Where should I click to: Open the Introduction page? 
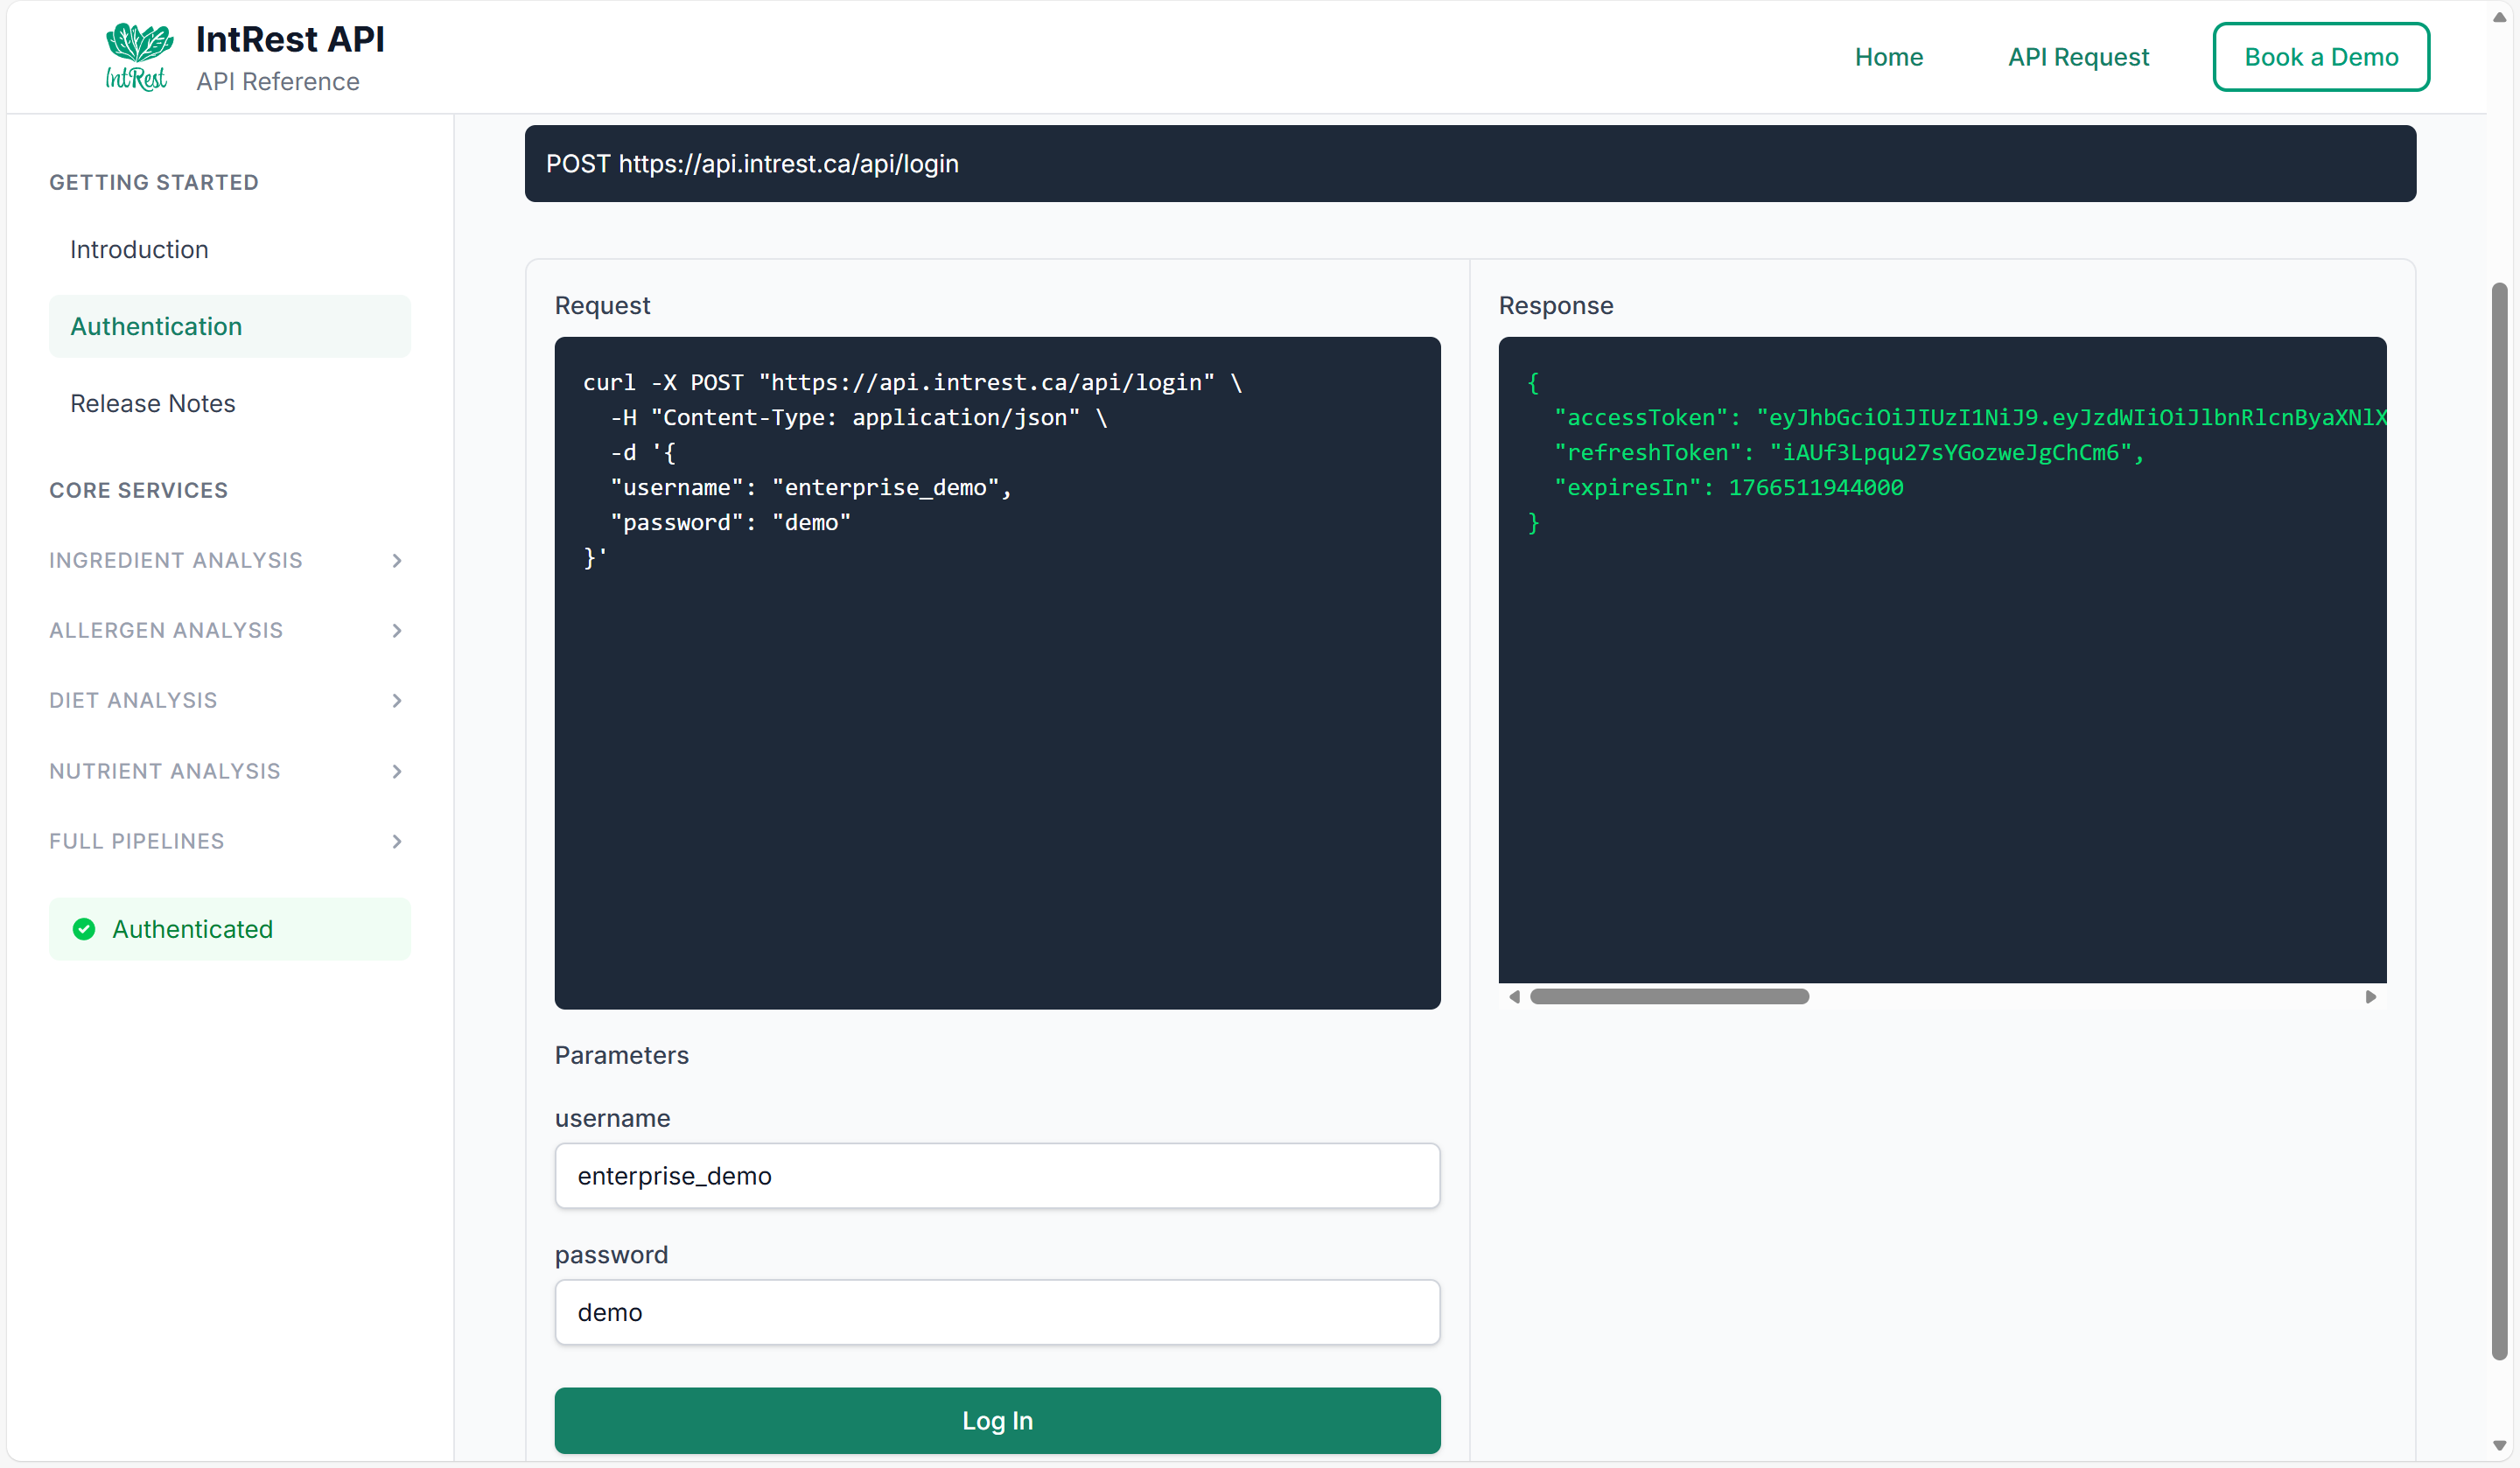pyautogui.click(x=139, y=249)
